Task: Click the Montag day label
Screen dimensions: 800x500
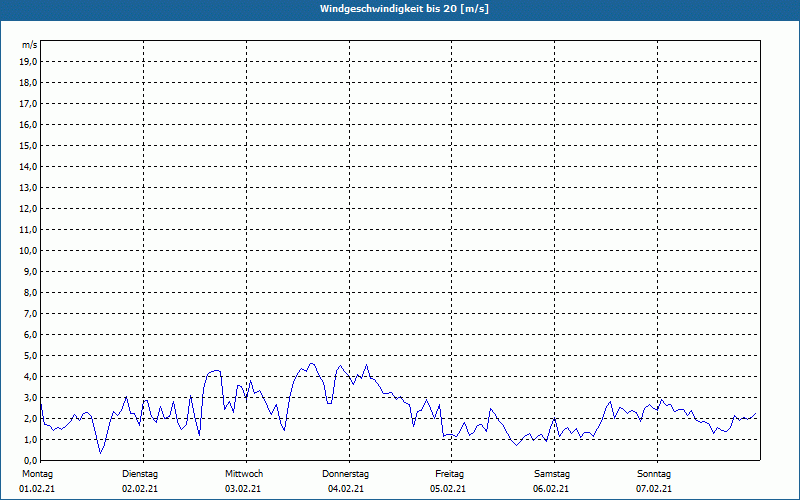Action: 36,473
